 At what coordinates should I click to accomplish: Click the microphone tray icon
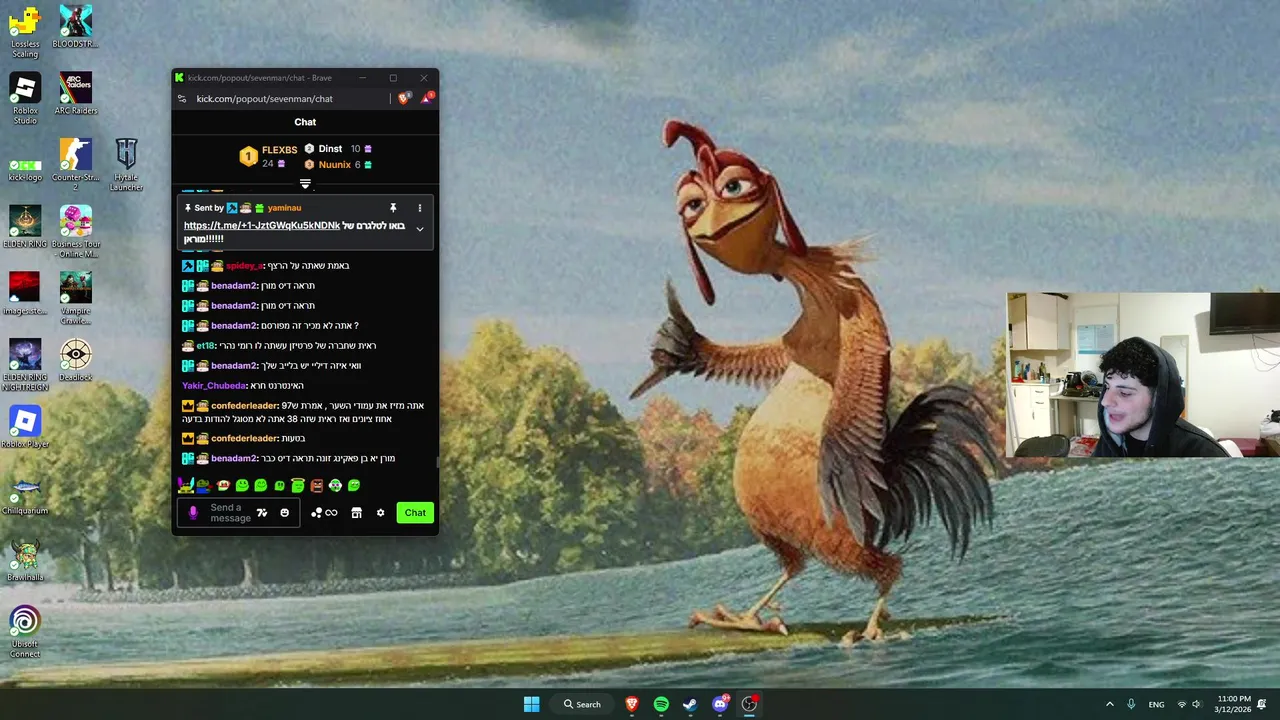tap(1131, 704)
